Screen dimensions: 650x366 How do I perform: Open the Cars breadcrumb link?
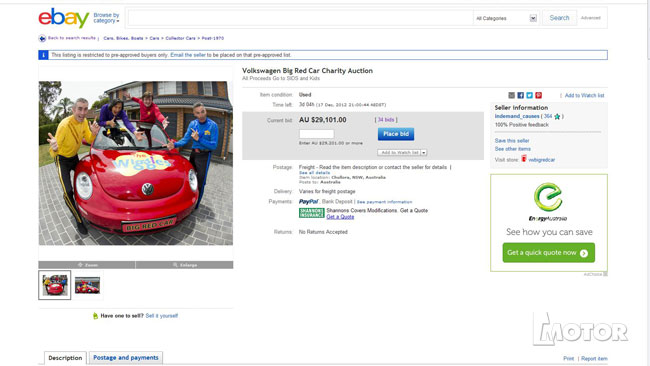(x=154, y=38)
